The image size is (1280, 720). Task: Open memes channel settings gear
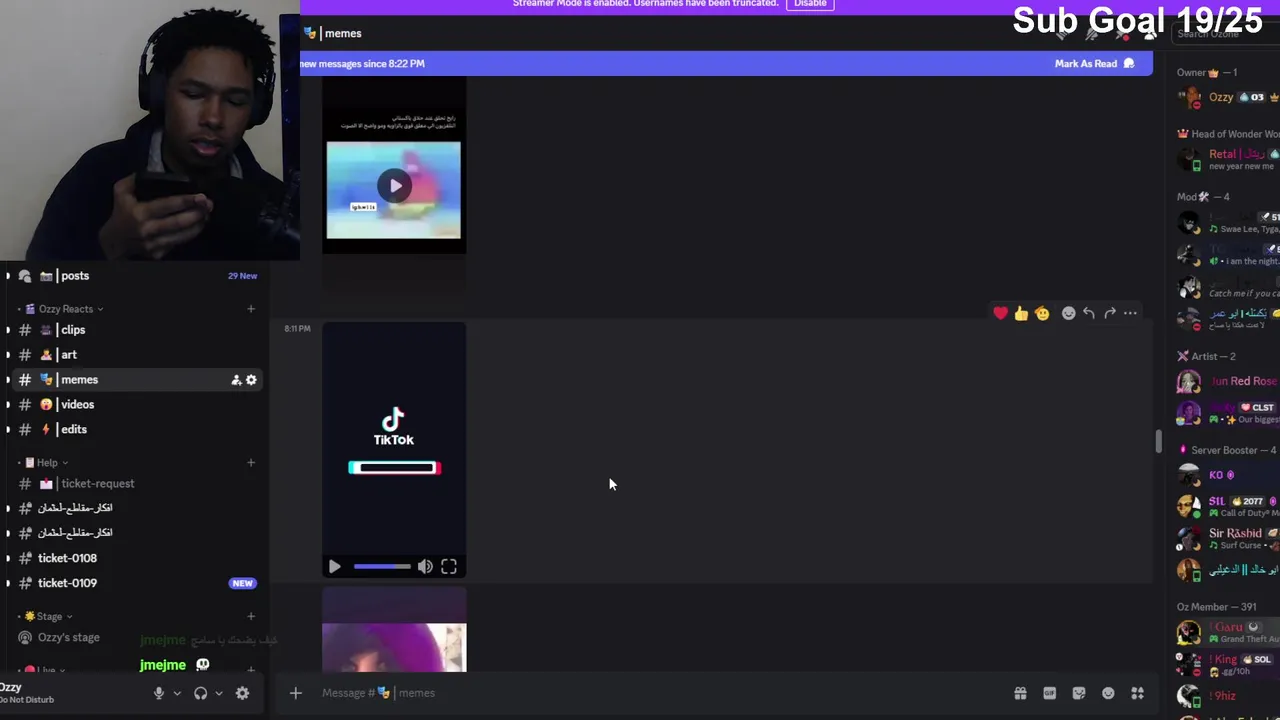pyautogui.click(x=251, y=380)
